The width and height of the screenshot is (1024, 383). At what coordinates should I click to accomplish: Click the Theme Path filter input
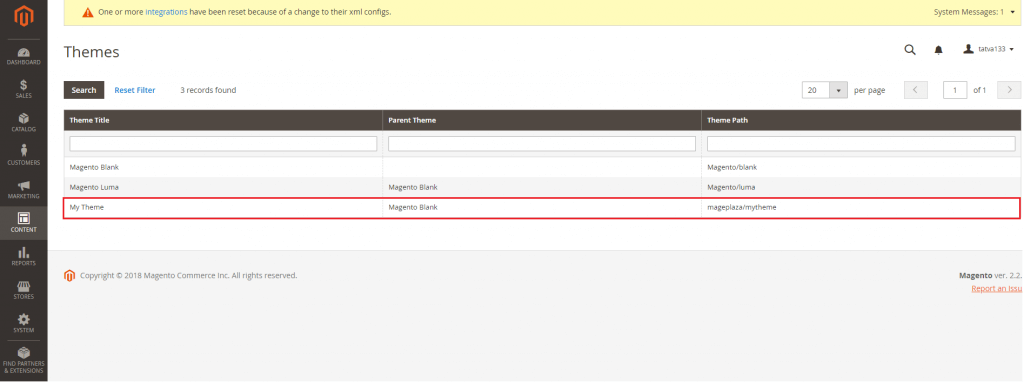tap(861, 144)
